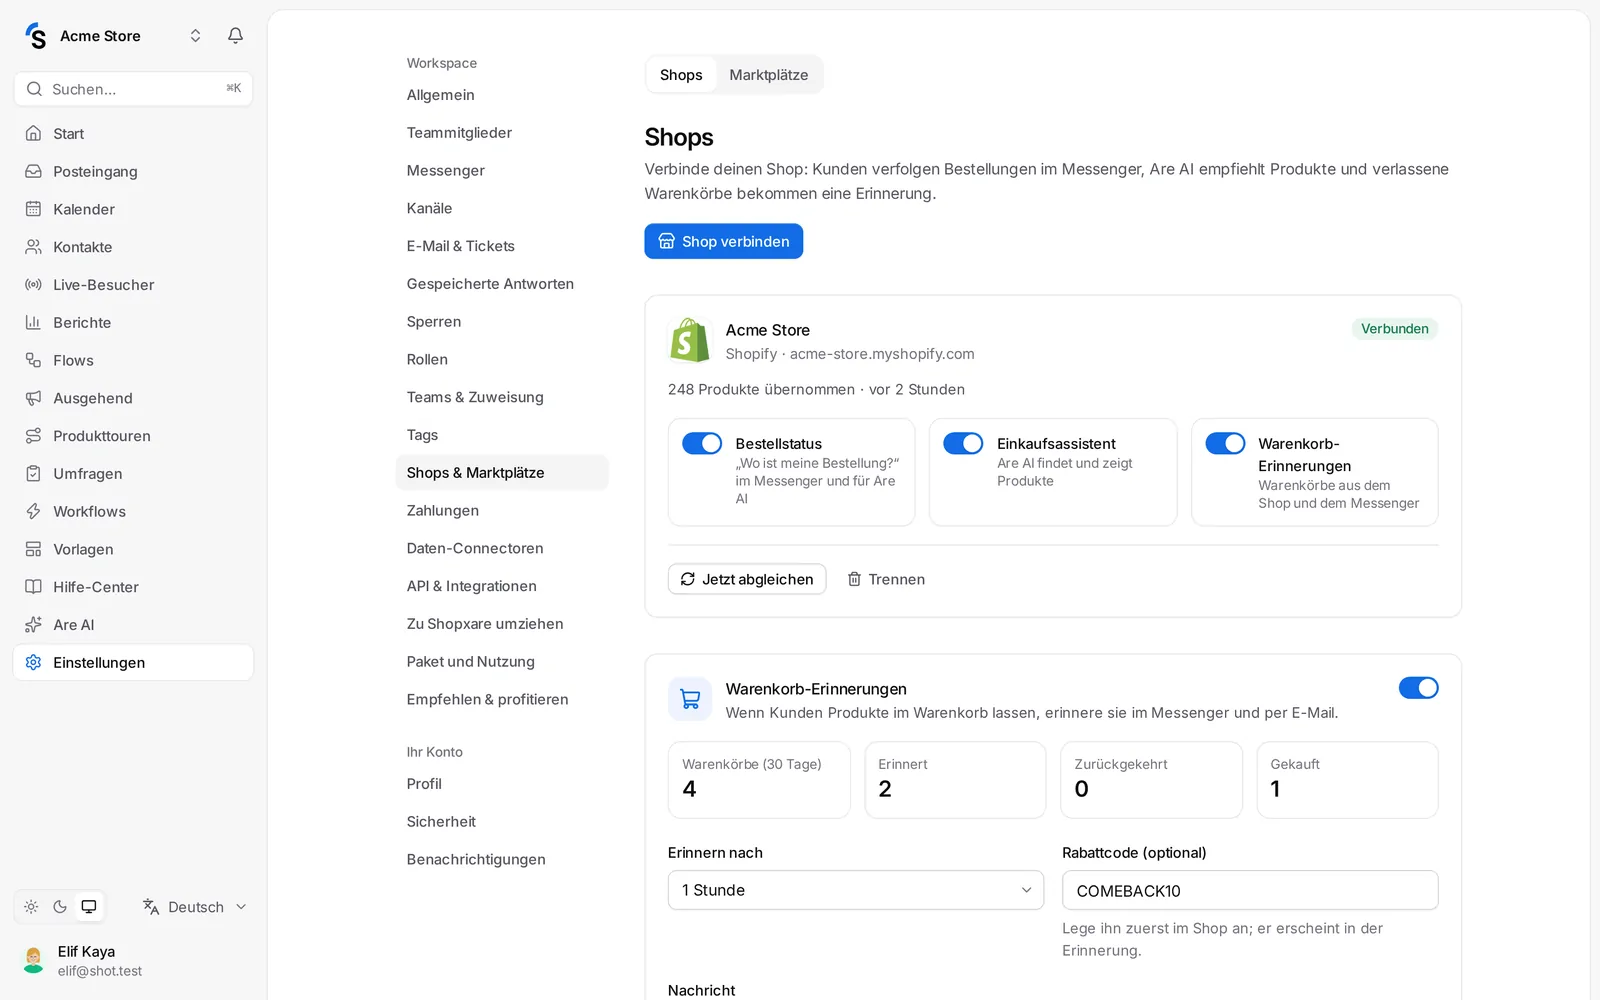The height and width of the screenshot is (1000, 1600).
Task: Open Zahlungen settings
Action: pyautogui.click(x=502, y=511)
